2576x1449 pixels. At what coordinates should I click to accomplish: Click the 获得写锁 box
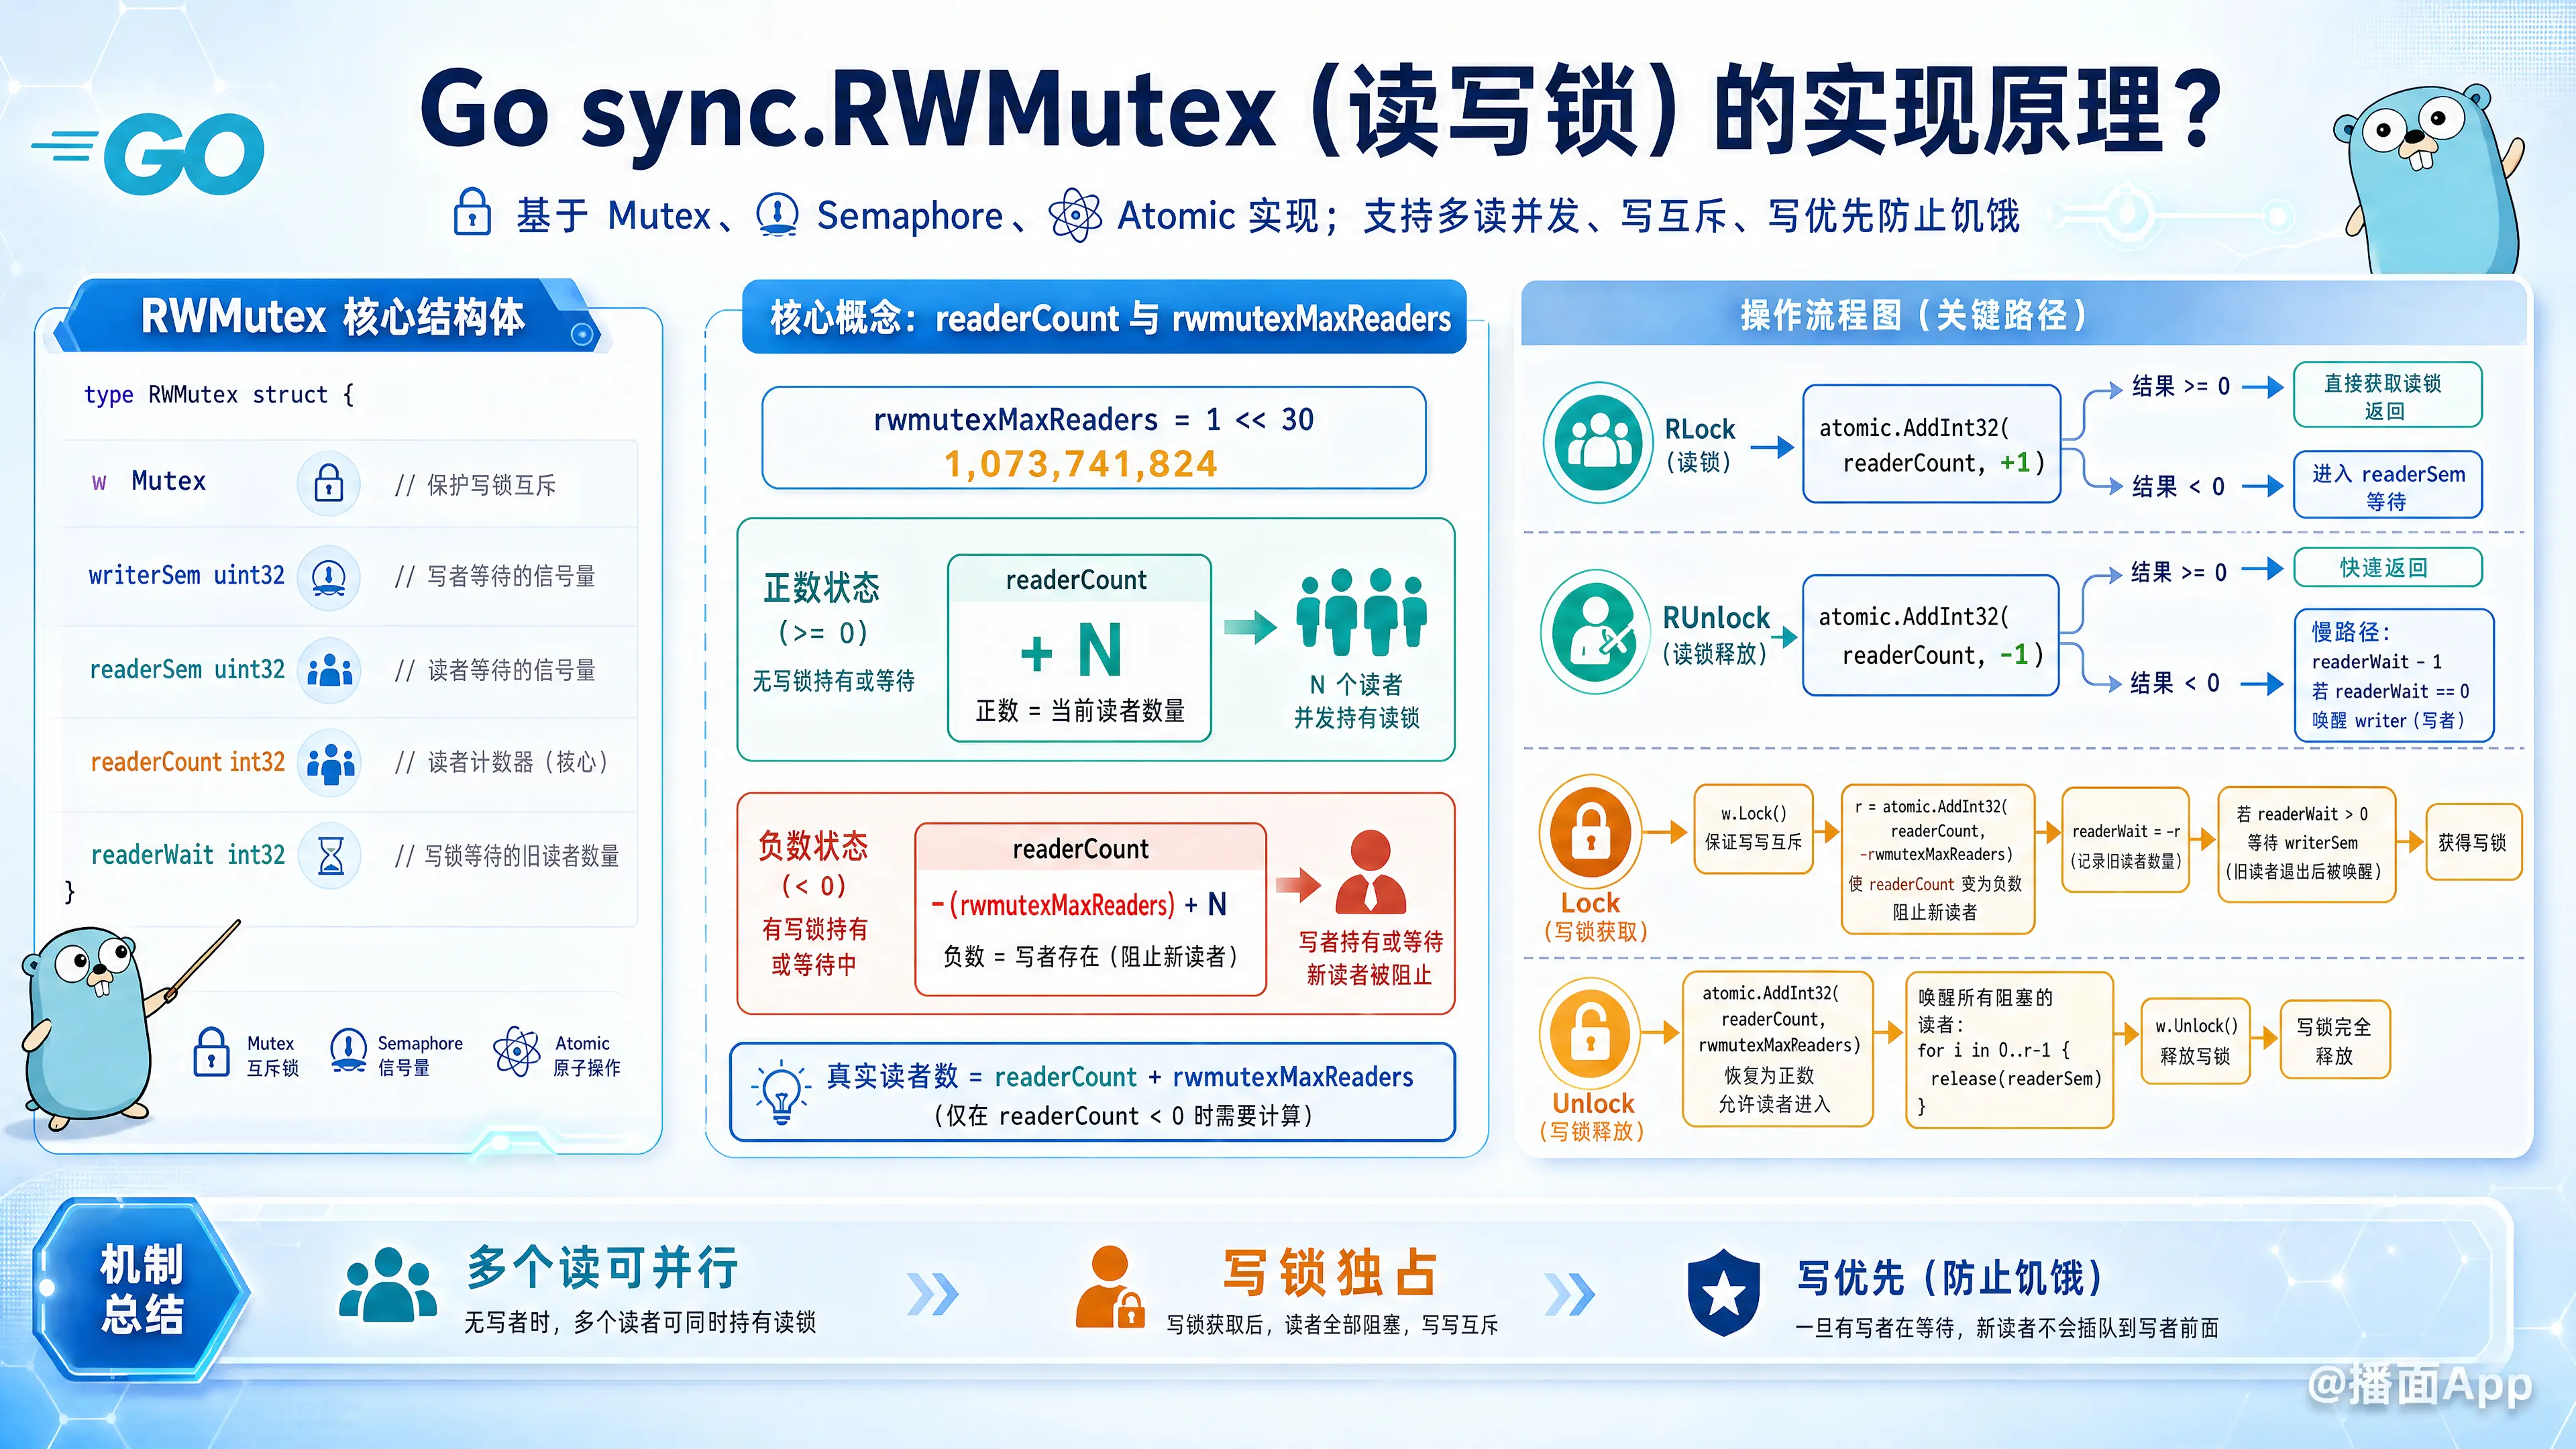click(x=2474, y=842)
